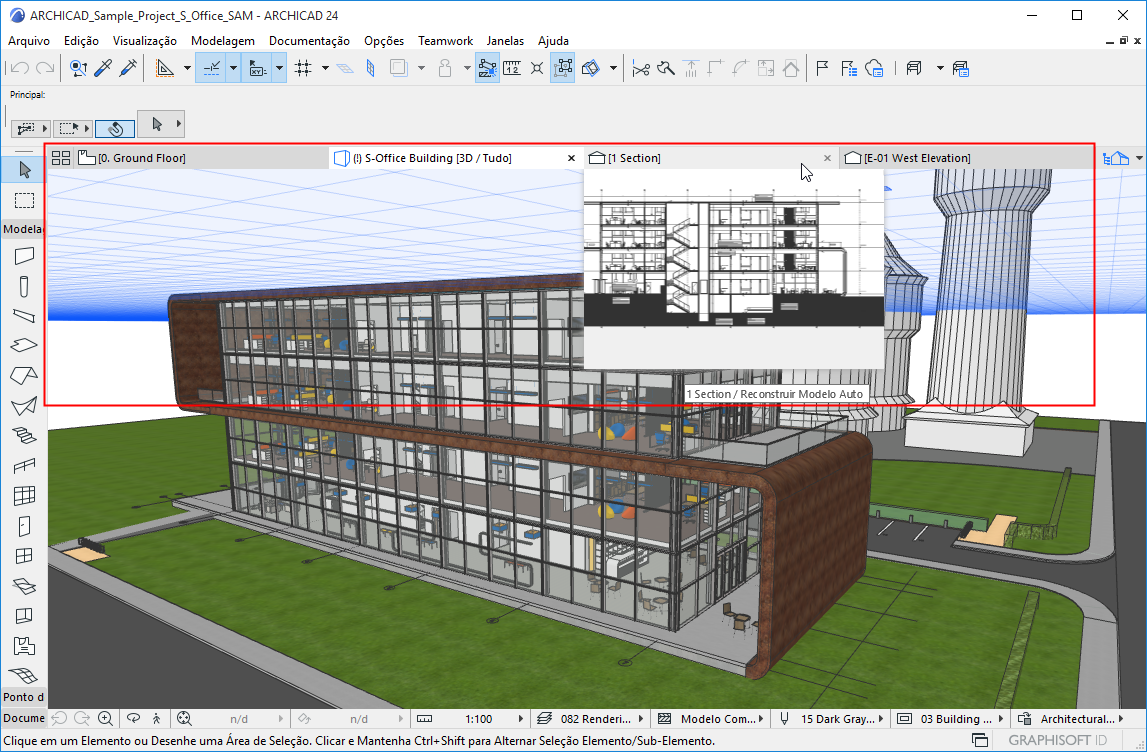This screenshot has height=752, width=1147.
Task: Click the Inject Parameters syringe icon
Action: click(128, 68)
